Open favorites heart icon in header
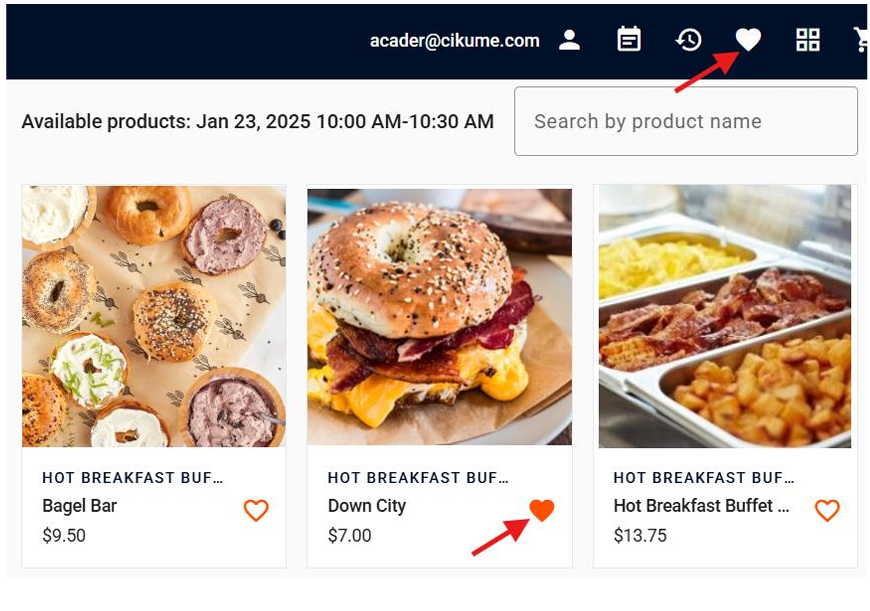Viewport: 870px width, 611px height. coord(748,40)
